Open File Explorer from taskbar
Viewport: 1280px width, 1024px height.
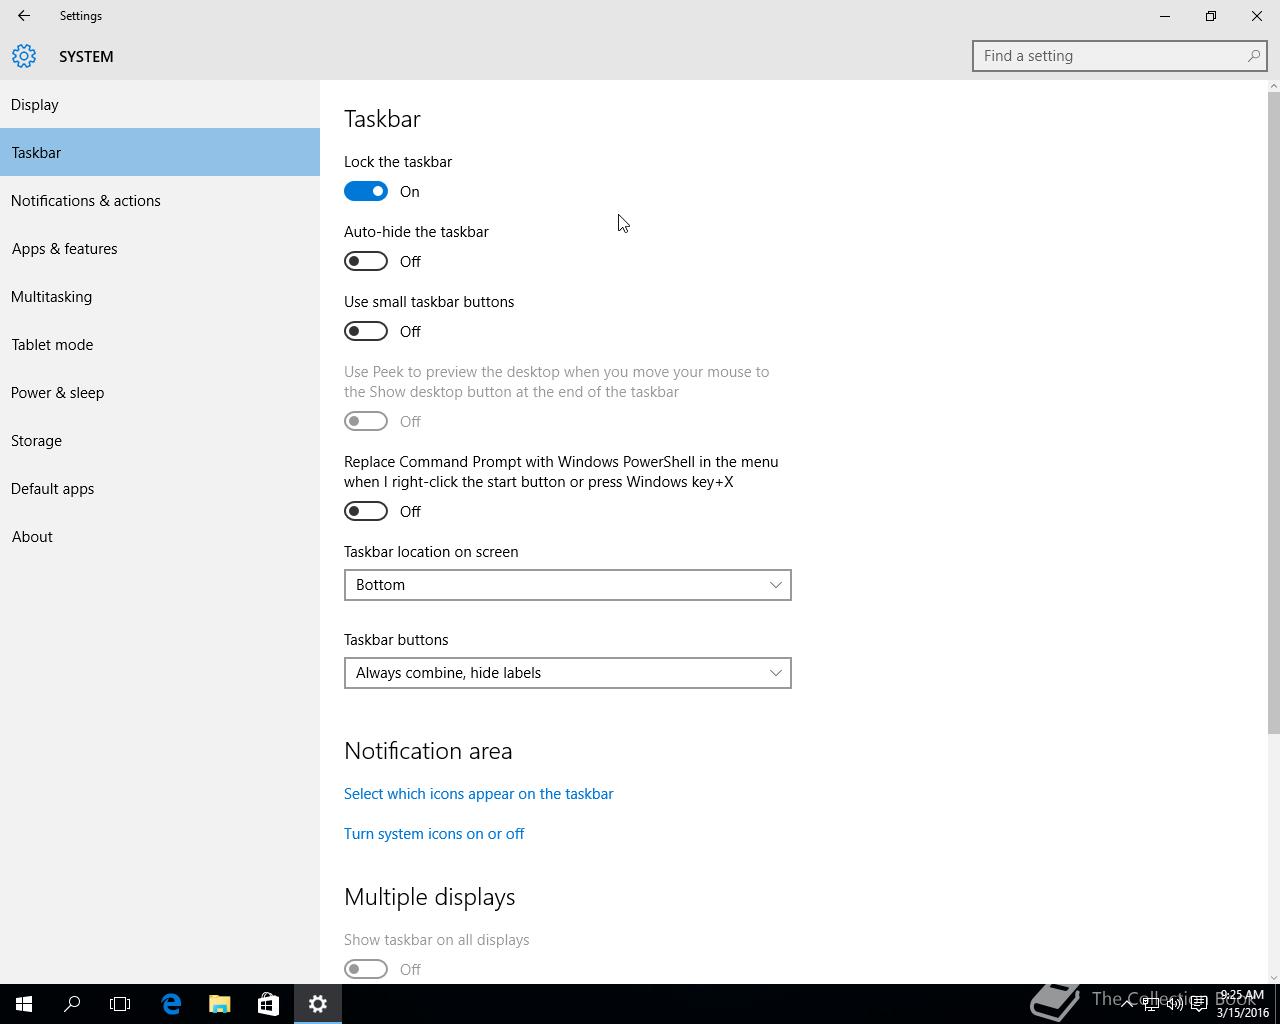tap(219, 1004)
